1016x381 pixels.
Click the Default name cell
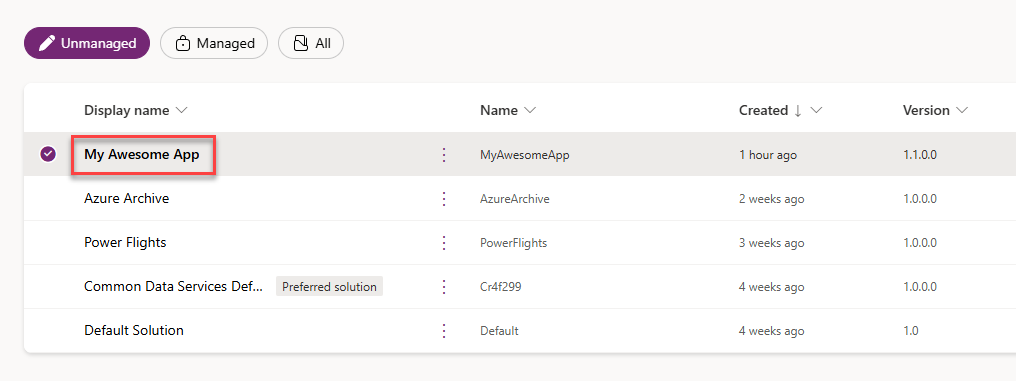[x=499, y=331]
